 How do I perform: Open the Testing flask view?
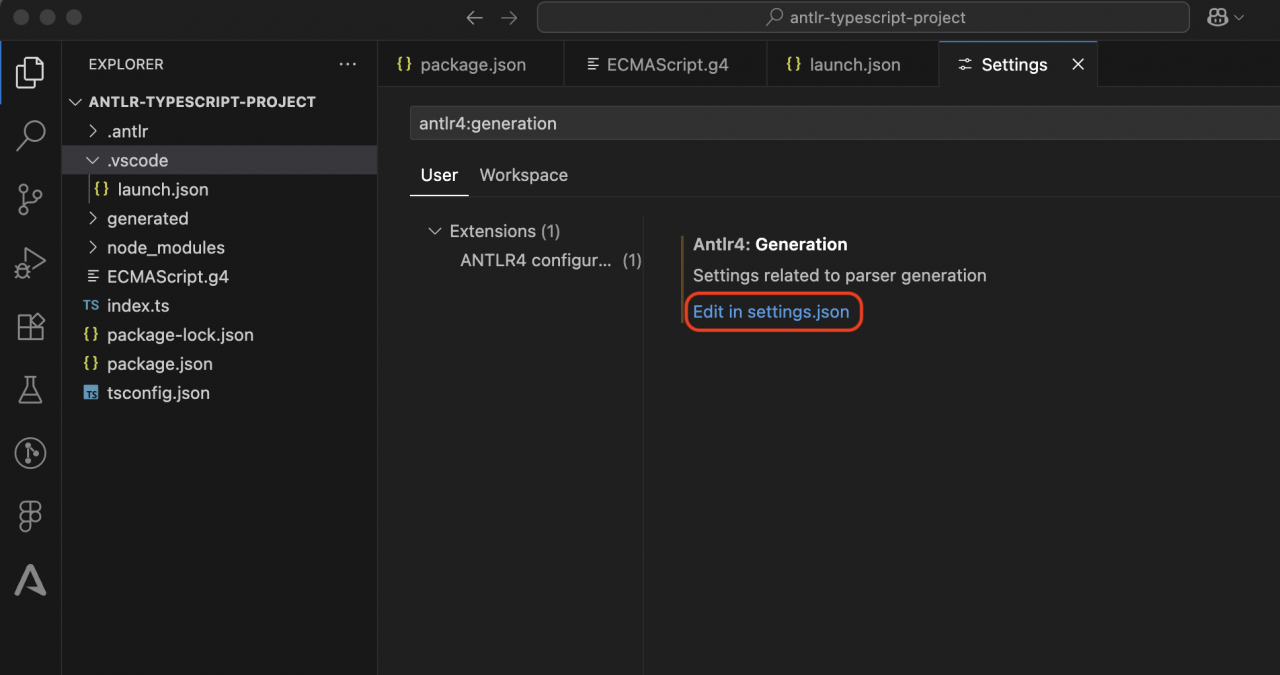tap(30, 390)
